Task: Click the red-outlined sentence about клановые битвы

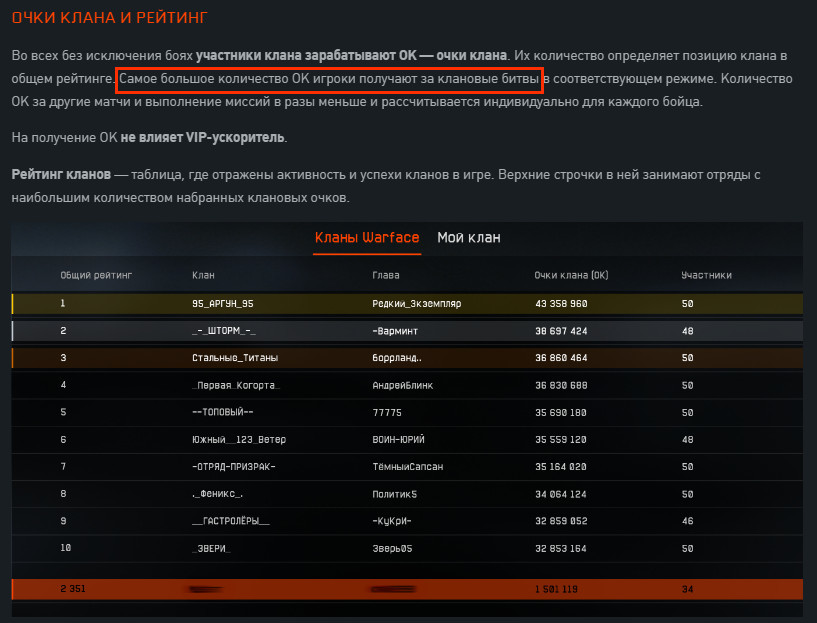Action: click(329, 78)
